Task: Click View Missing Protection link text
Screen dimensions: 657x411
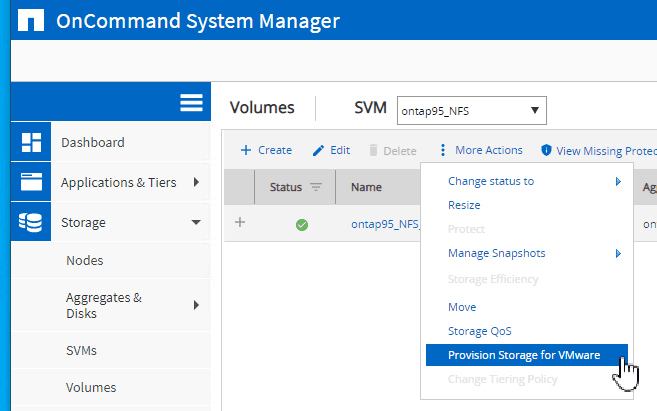Action: coord(606,150)
